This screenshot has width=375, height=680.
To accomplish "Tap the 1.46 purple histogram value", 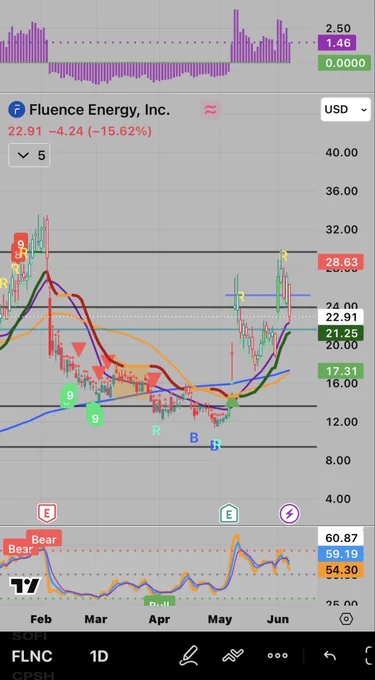I will click(x=337, y=42).
